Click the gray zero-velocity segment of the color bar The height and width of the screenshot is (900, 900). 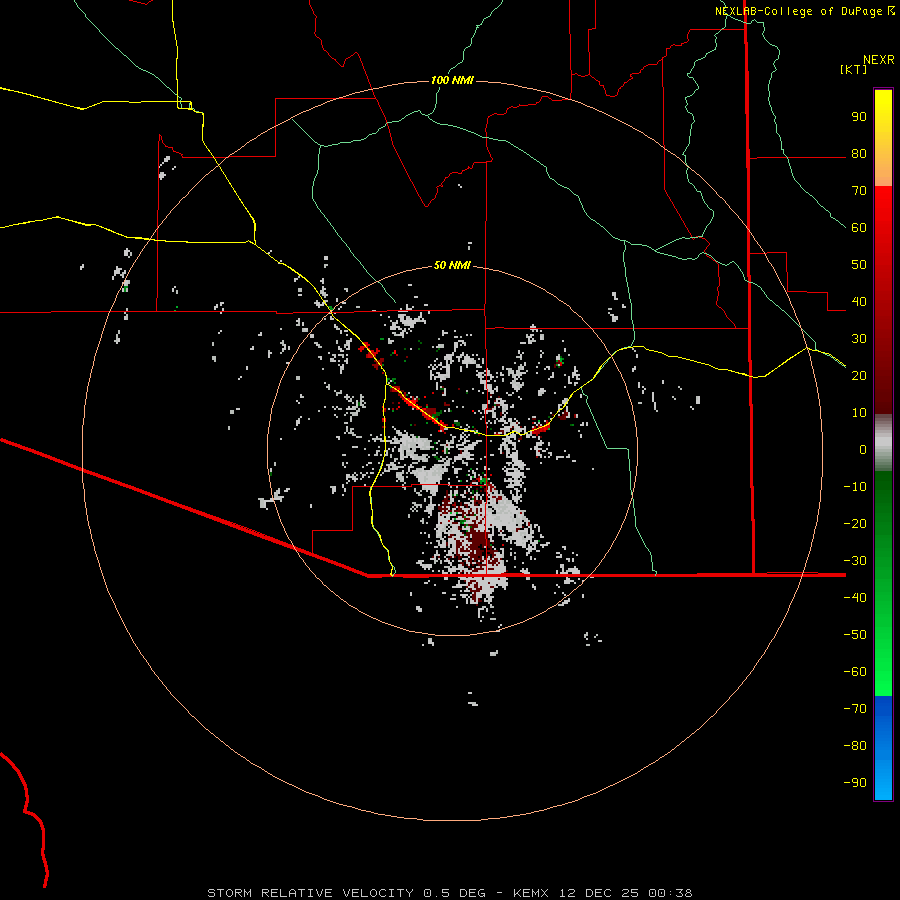883,443
